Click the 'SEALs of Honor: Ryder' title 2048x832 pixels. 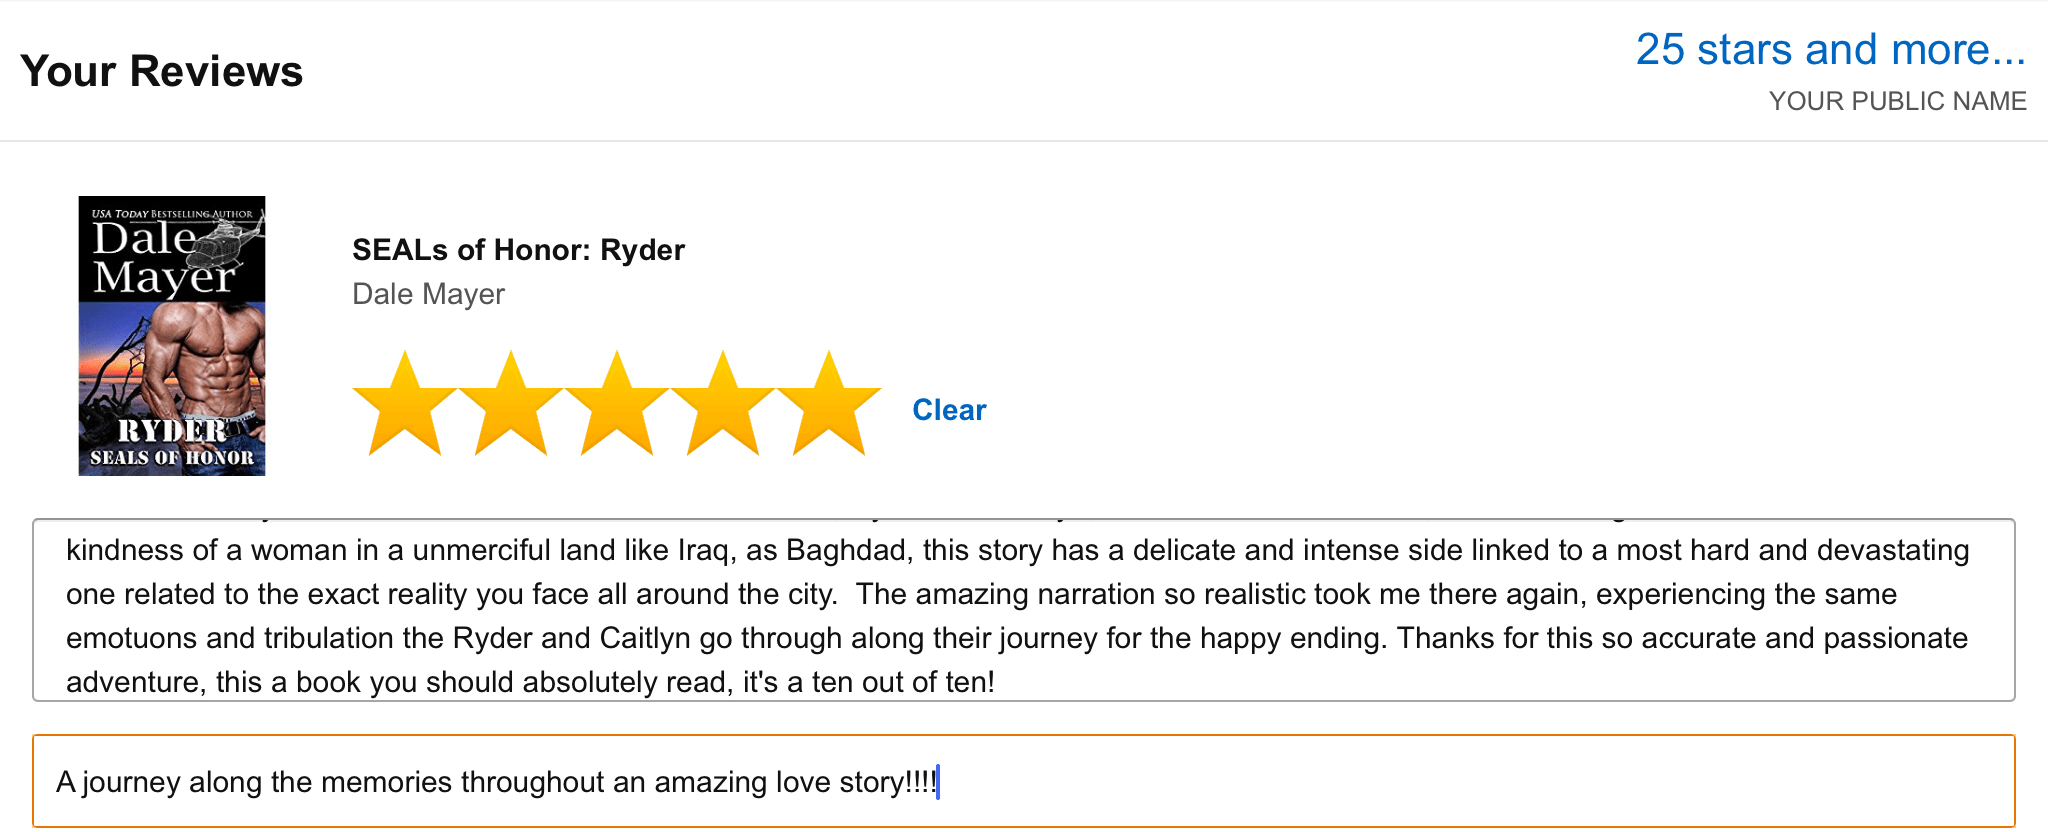point(518,250)
